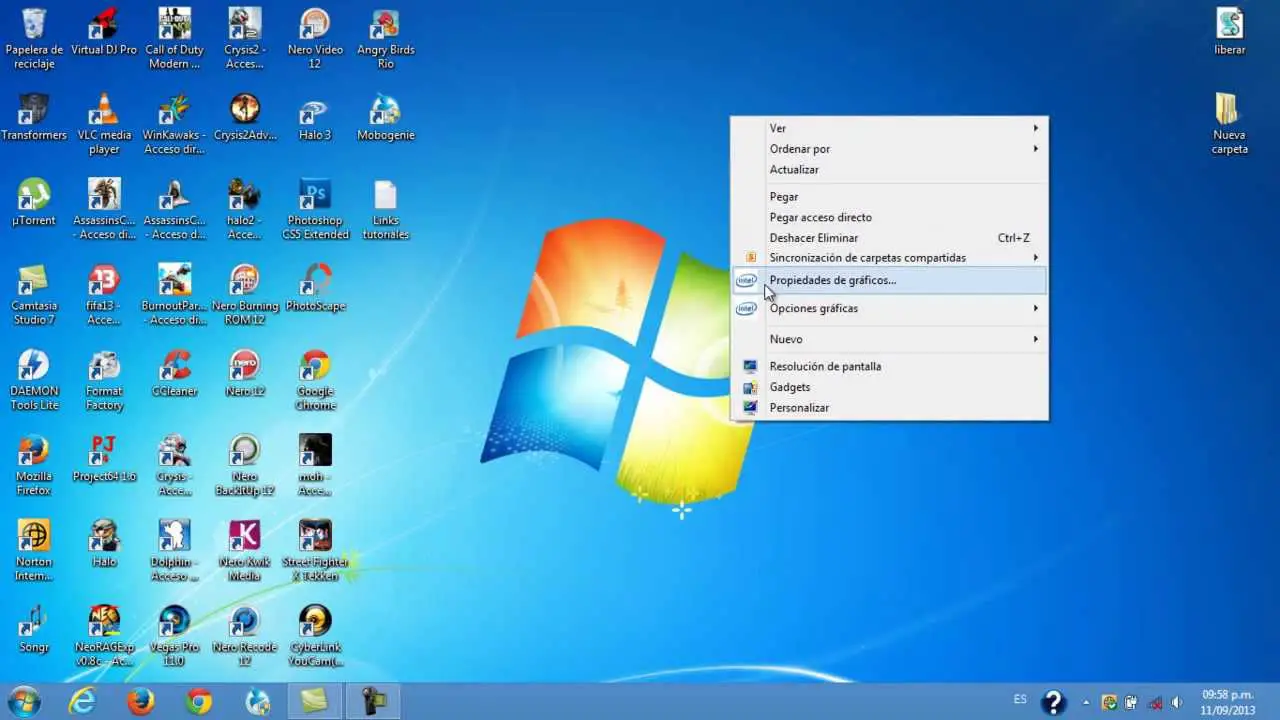The image size is (1280, 720).
Task: Select the Nero Kwik Media icon
Action: tap(245, 552)
